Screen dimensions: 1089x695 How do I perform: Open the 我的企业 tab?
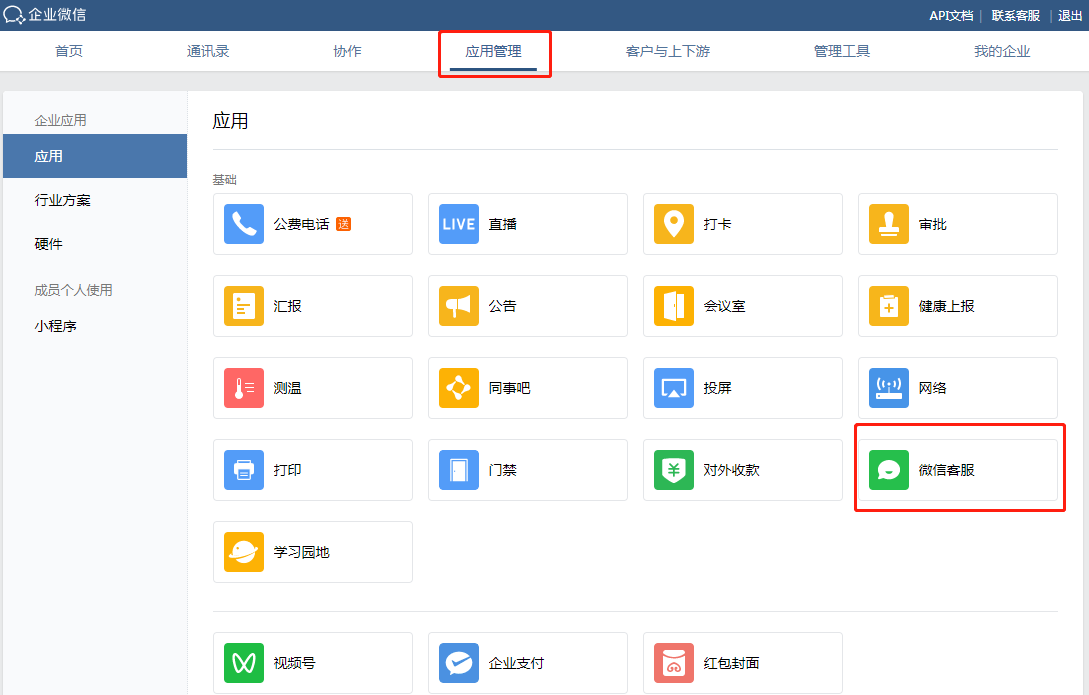tap(1002, 51)
